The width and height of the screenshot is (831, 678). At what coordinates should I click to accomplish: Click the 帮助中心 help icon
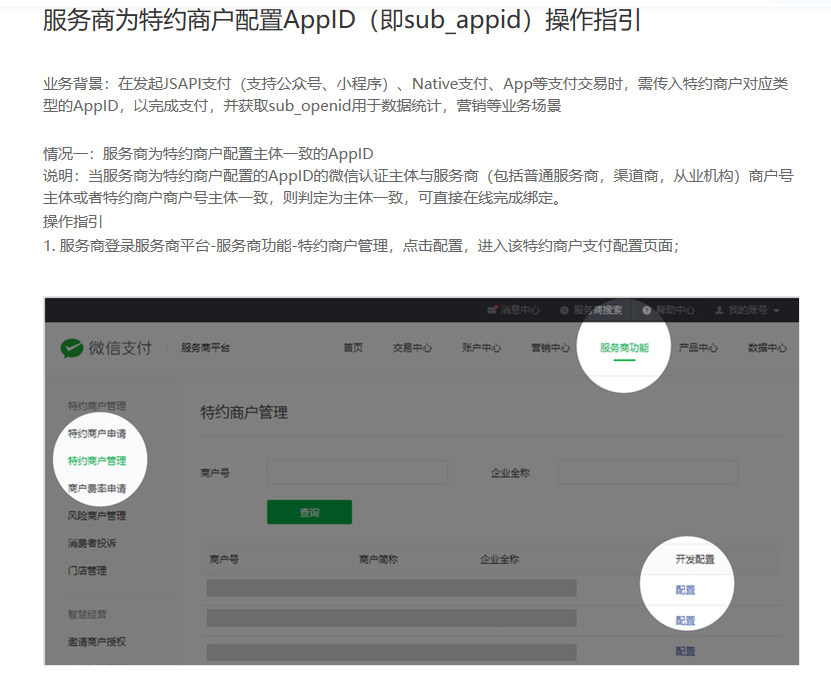coord(647,311)
